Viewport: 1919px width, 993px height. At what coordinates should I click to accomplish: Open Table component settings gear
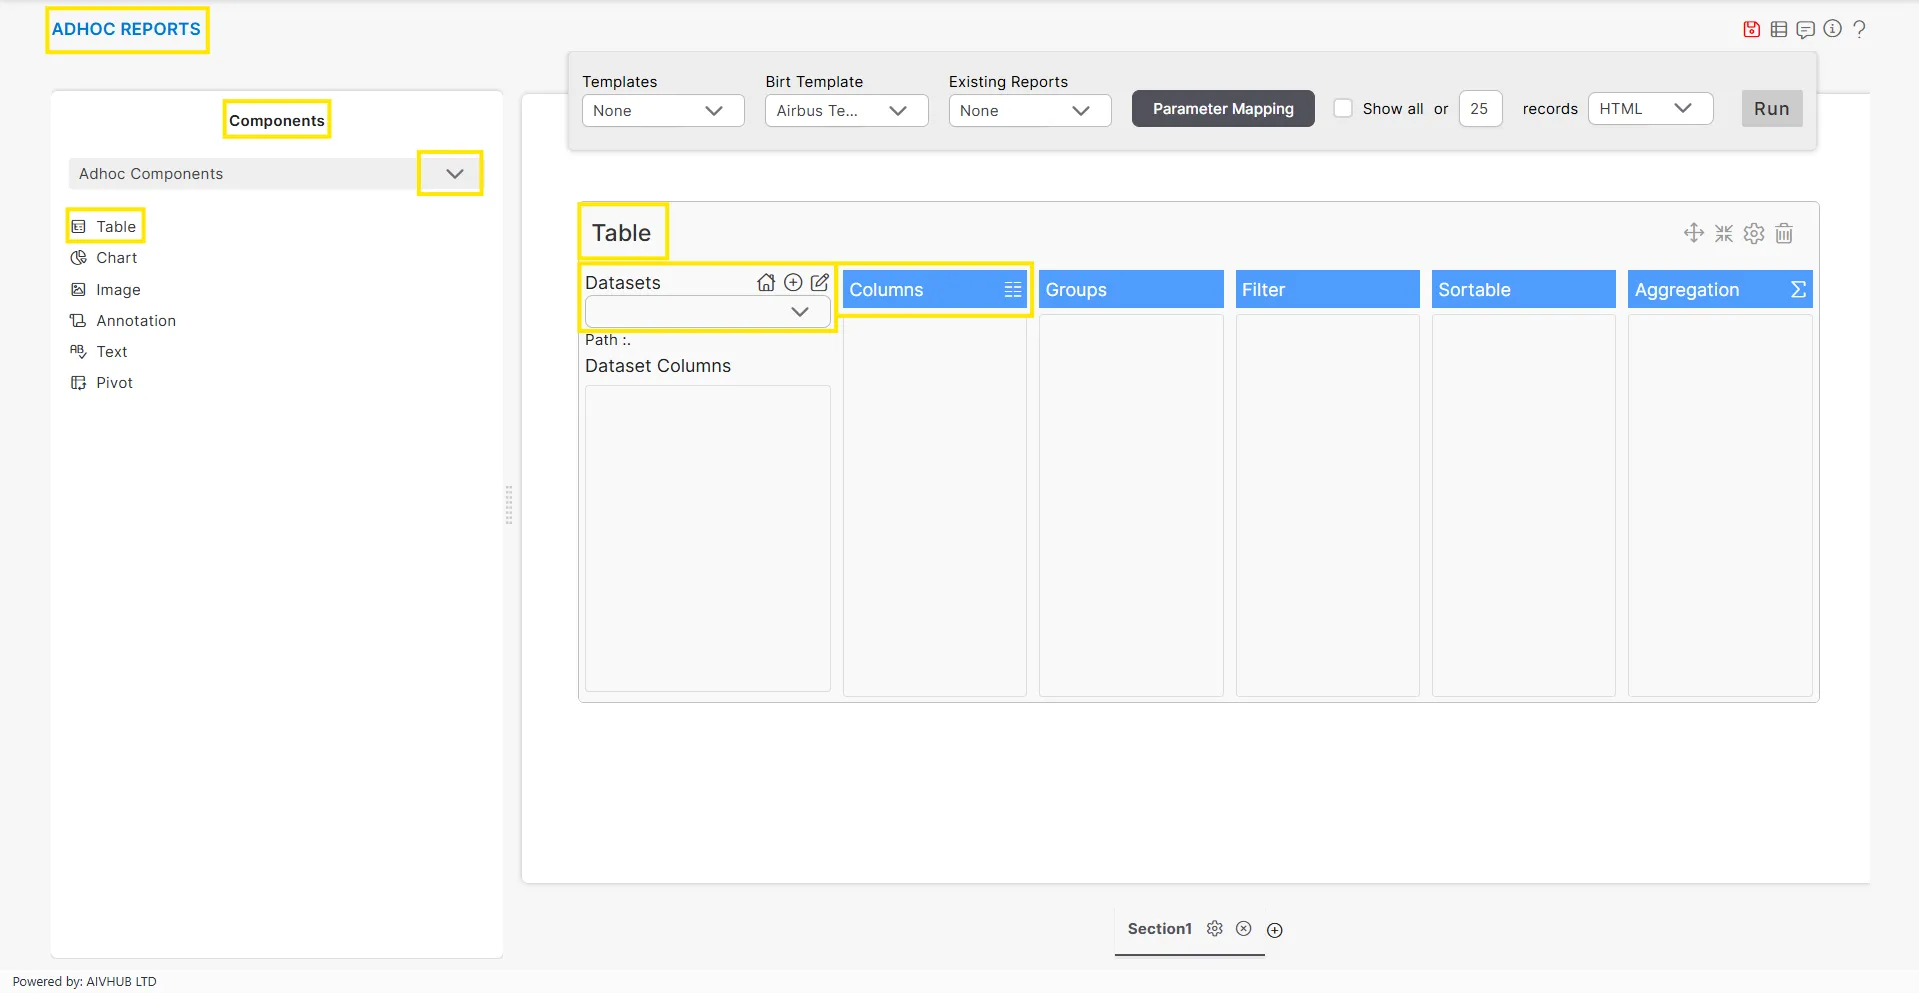click(x=1754, y=233)
